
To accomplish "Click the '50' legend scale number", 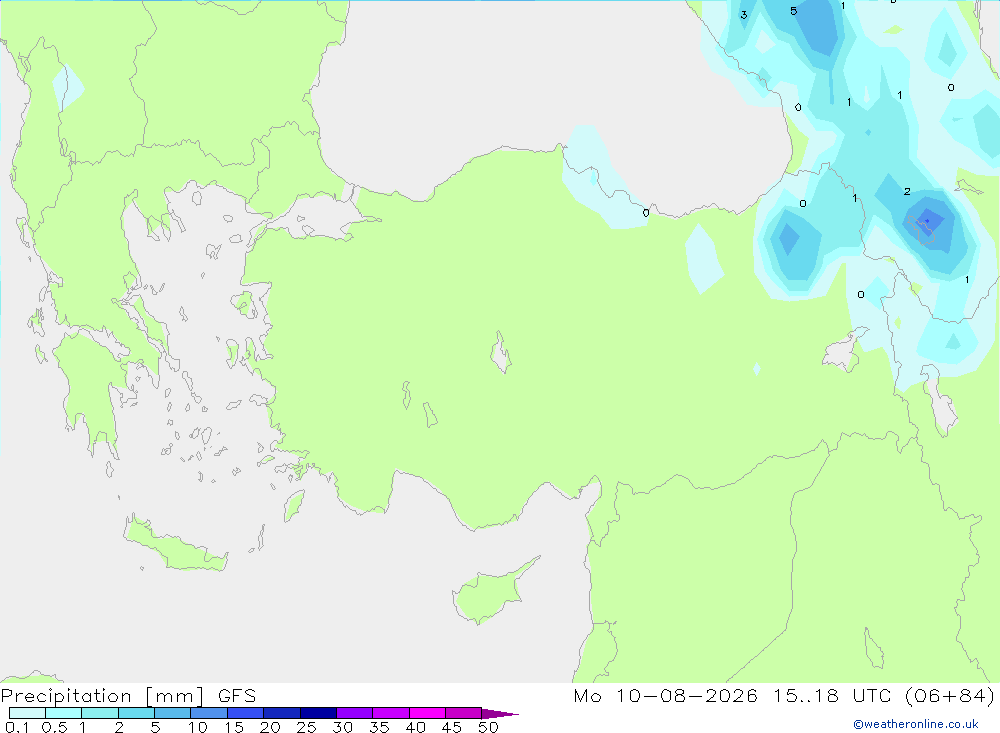I will click(x=489, y=727).
